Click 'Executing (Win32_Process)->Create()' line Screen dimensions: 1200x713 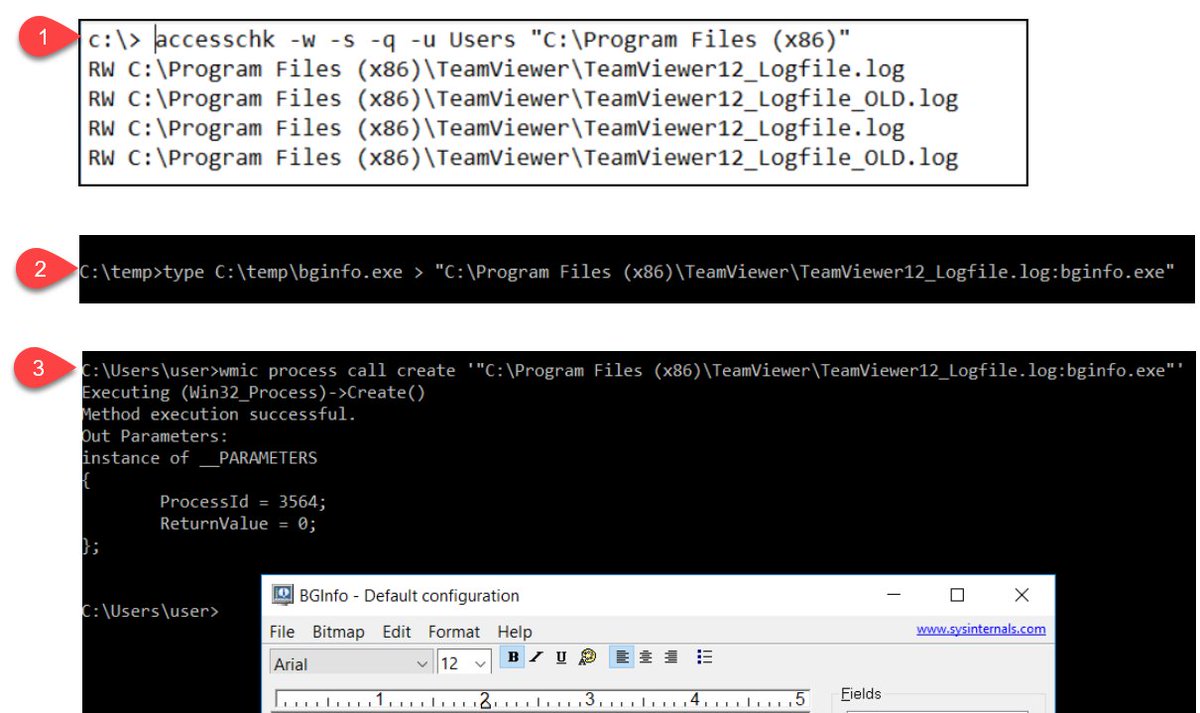coord(253,392)
